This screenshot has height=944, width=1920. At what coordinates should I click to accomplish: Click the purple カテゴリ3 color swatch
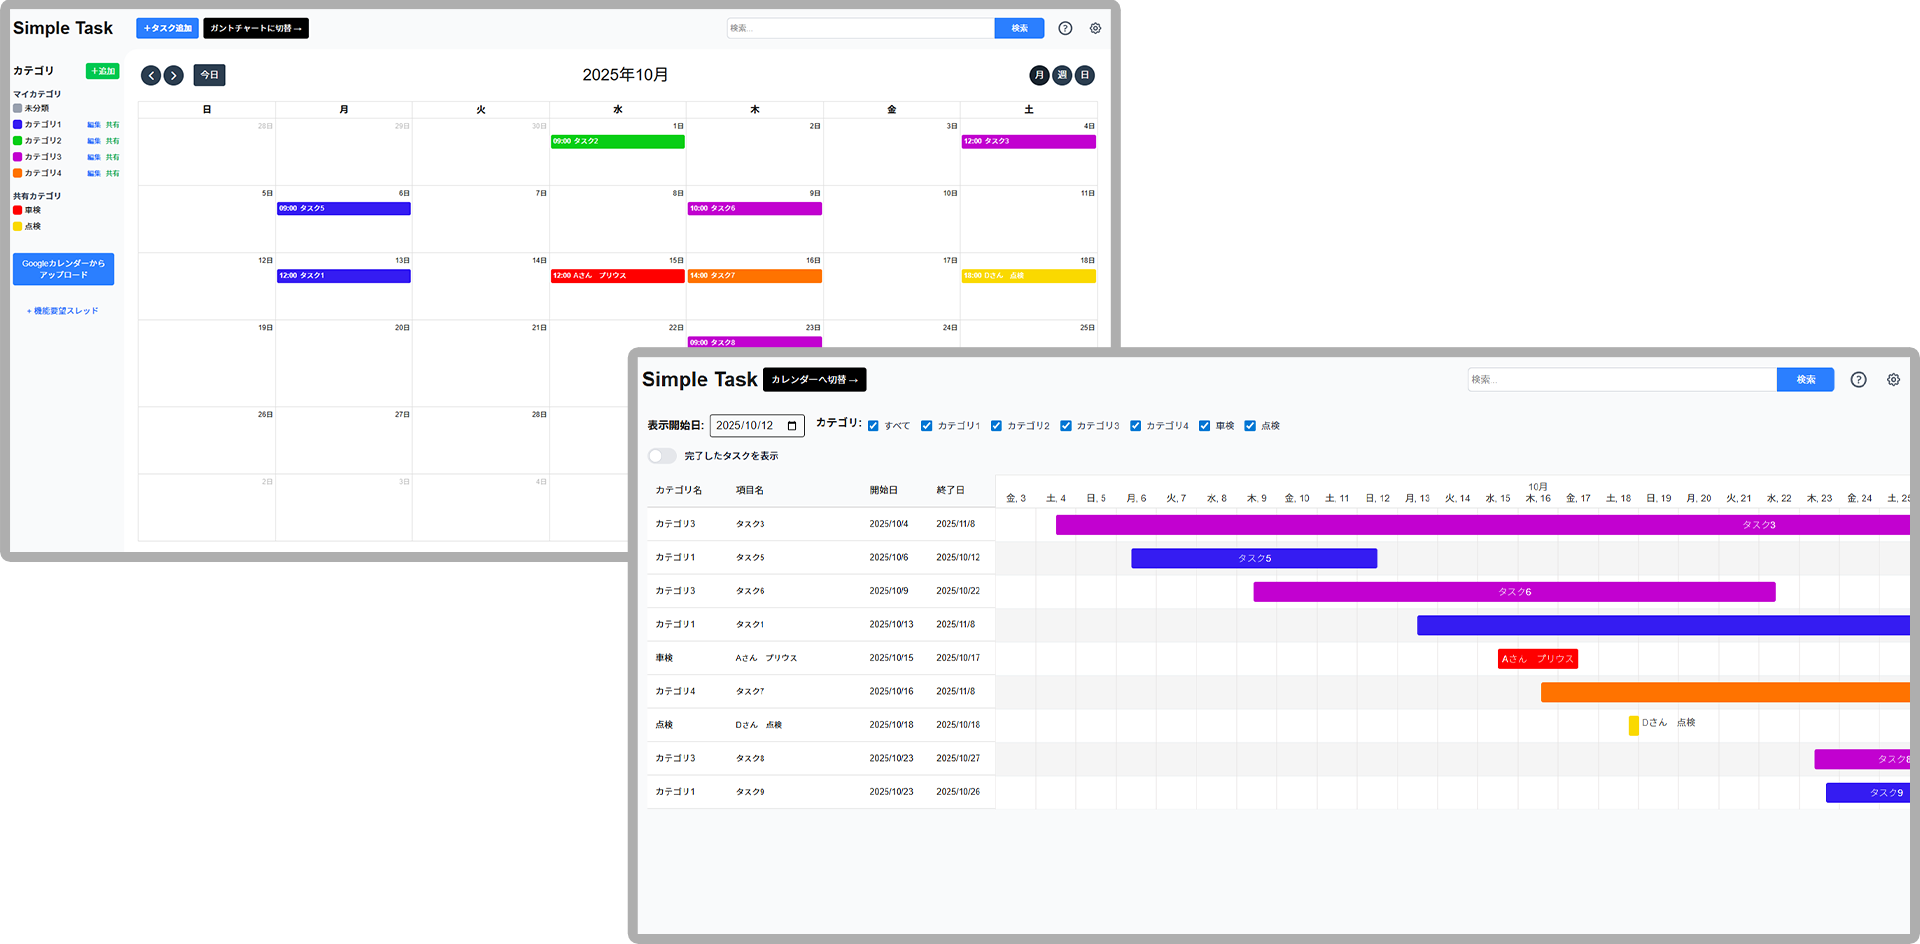[17, 157]
